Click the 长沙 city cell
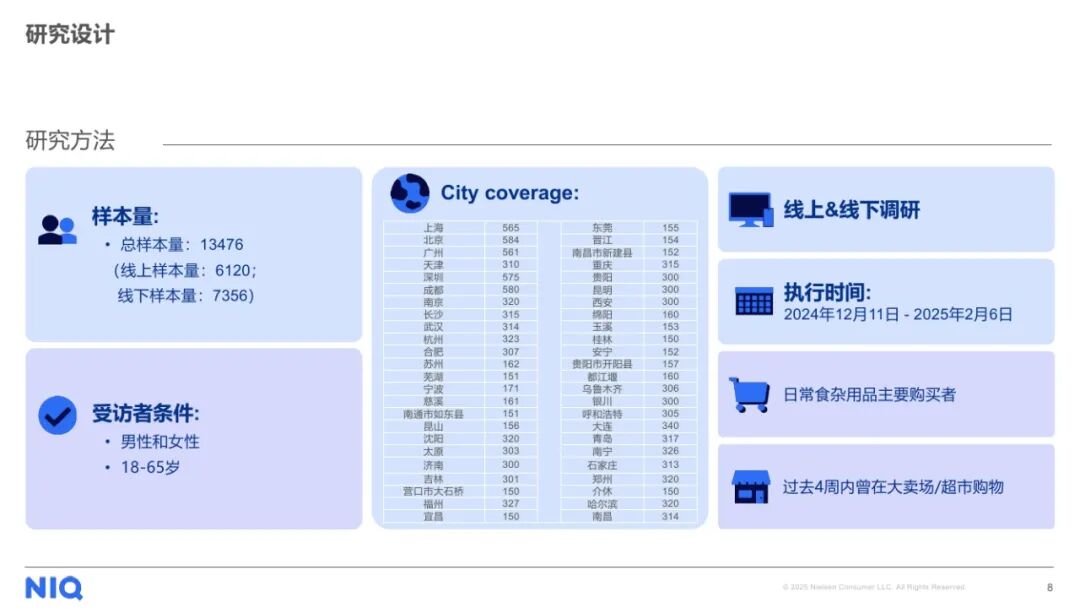1080x608 pixels. 433,315
